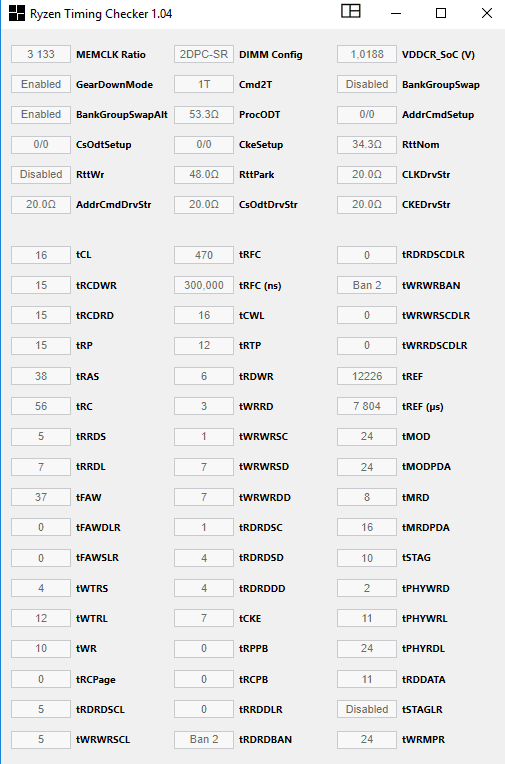Click the snap layout icon in title bar
This screenshot has height=764, width=505.
350,11
